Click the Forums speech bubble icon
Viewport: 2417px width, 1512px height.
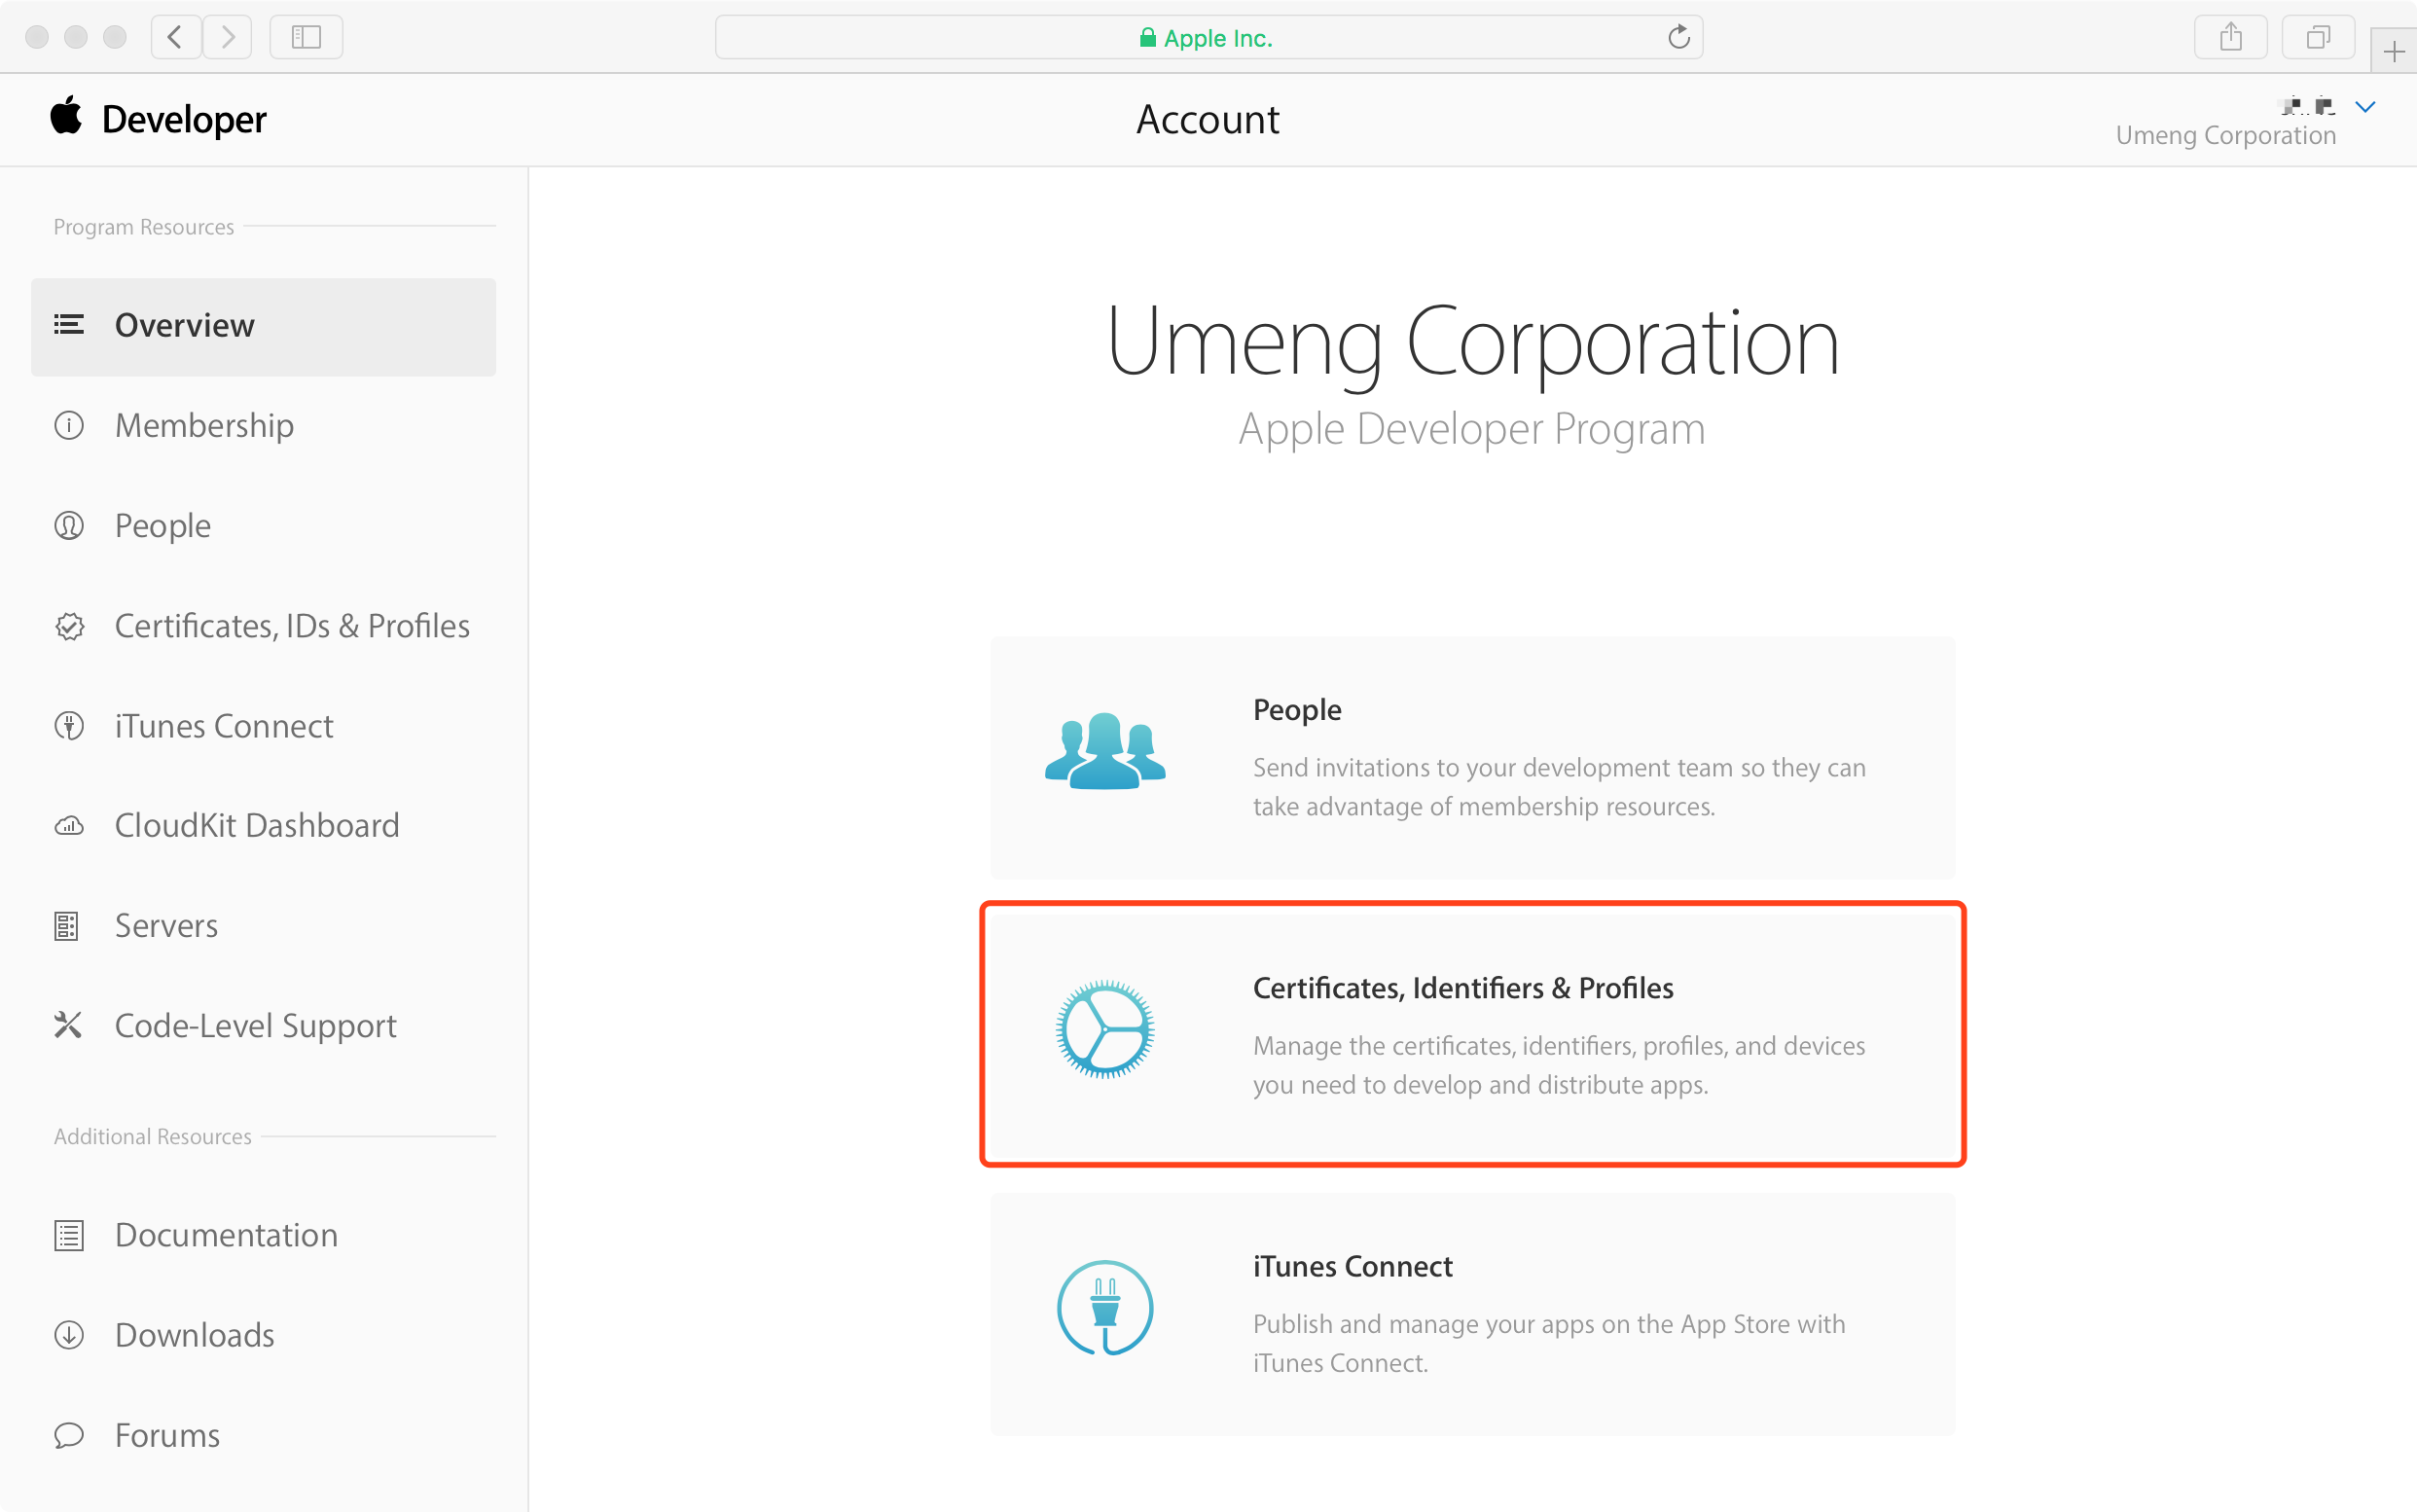coord(68,1436)
